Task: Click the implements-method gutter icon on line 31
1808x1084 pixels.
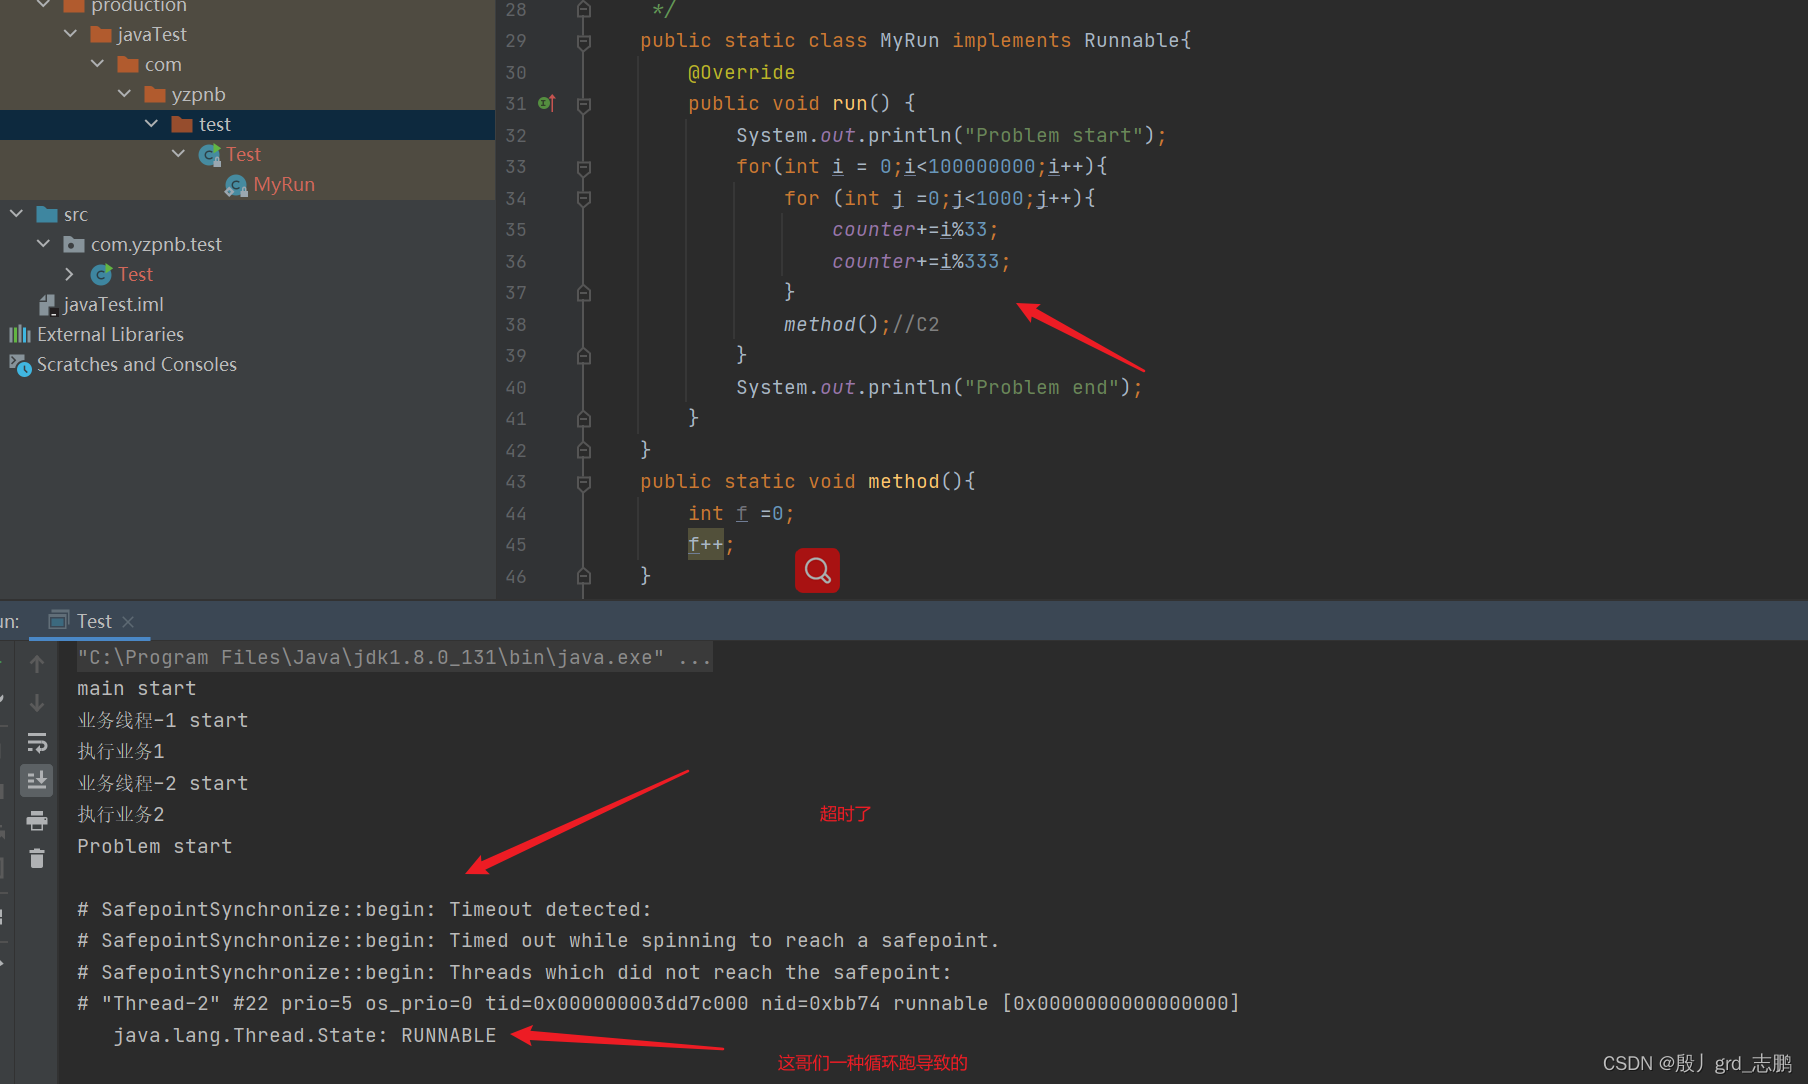Action: [x=547, y=103]
